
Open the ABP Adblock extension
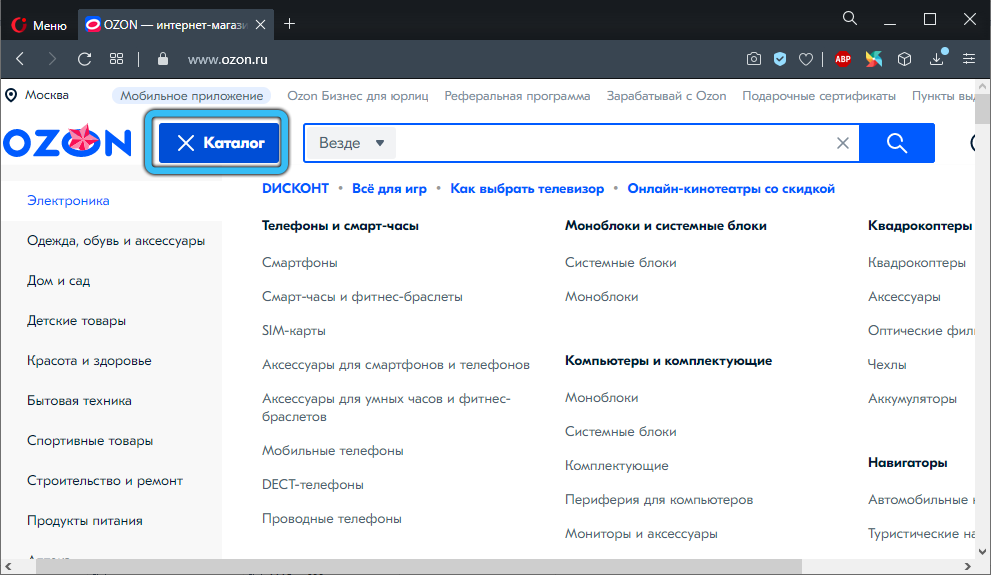[x=842, y=59]
